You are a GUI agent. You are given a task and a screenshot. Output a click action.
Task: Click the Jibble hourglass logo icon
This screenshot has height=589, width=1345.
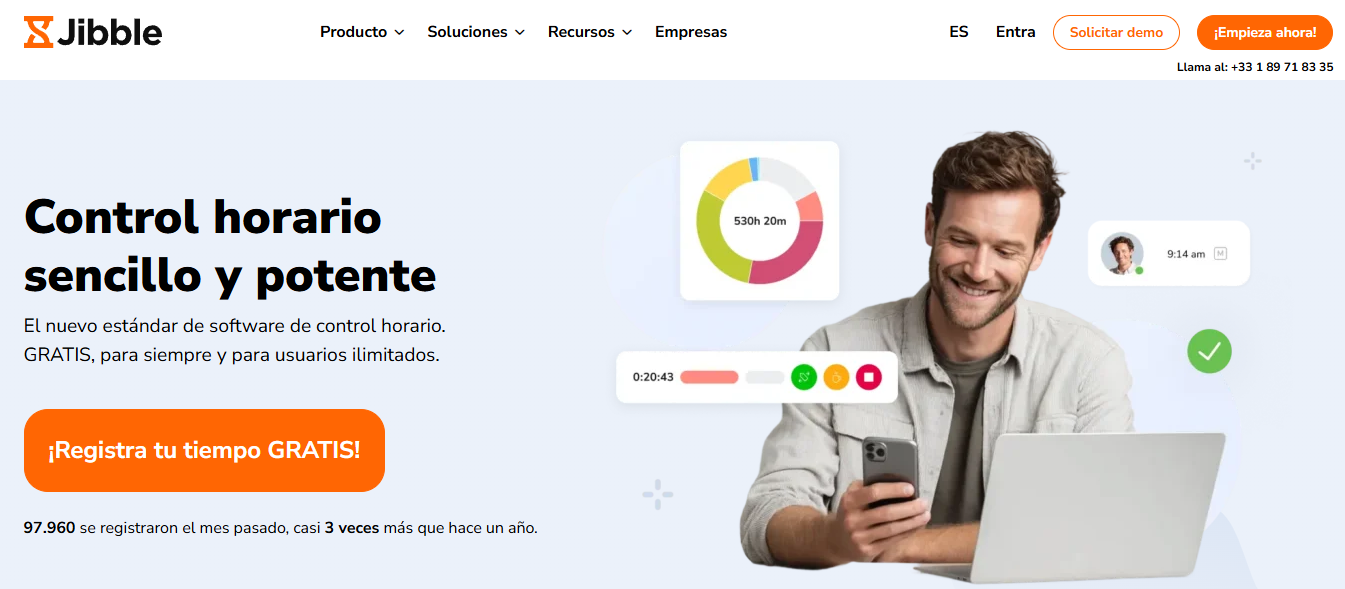38,32
